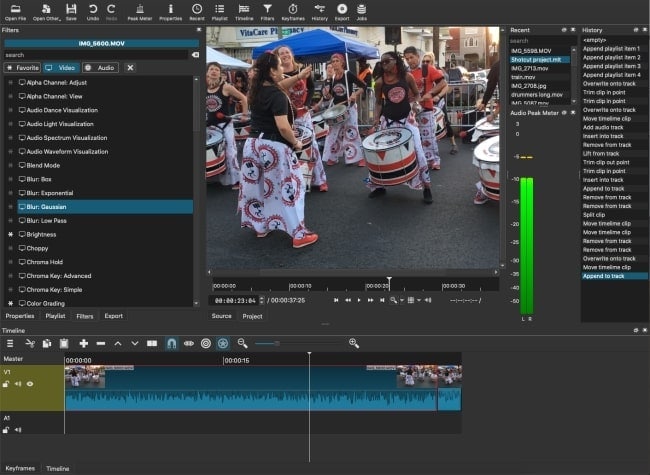Open the Peak Meter panel from toolbar

(x=139, y=11)
